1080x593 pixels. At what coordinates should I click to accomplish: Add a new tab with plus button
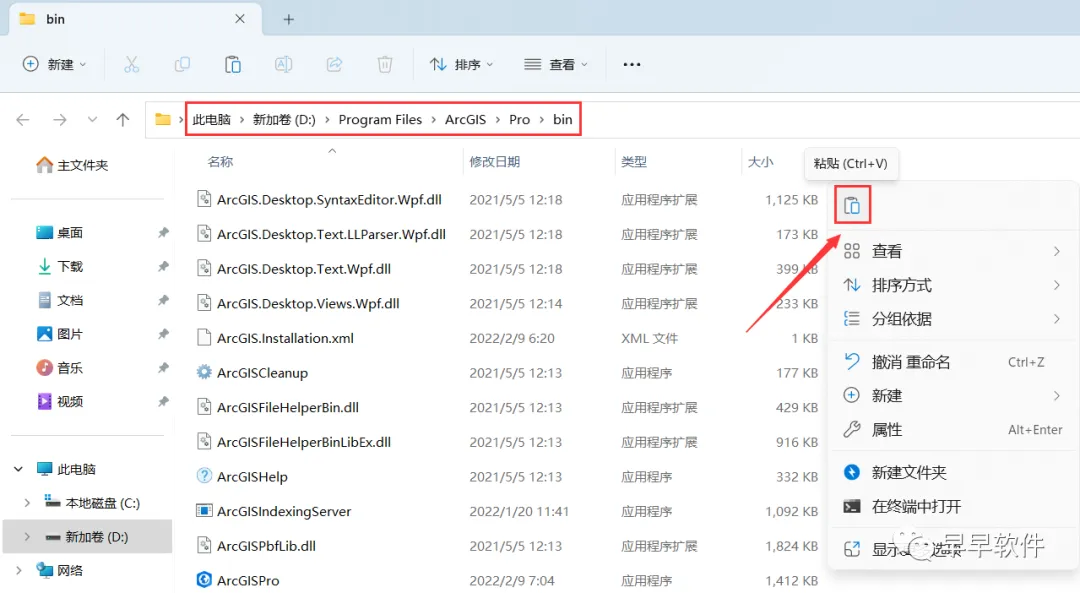click(x=289, y=19)
